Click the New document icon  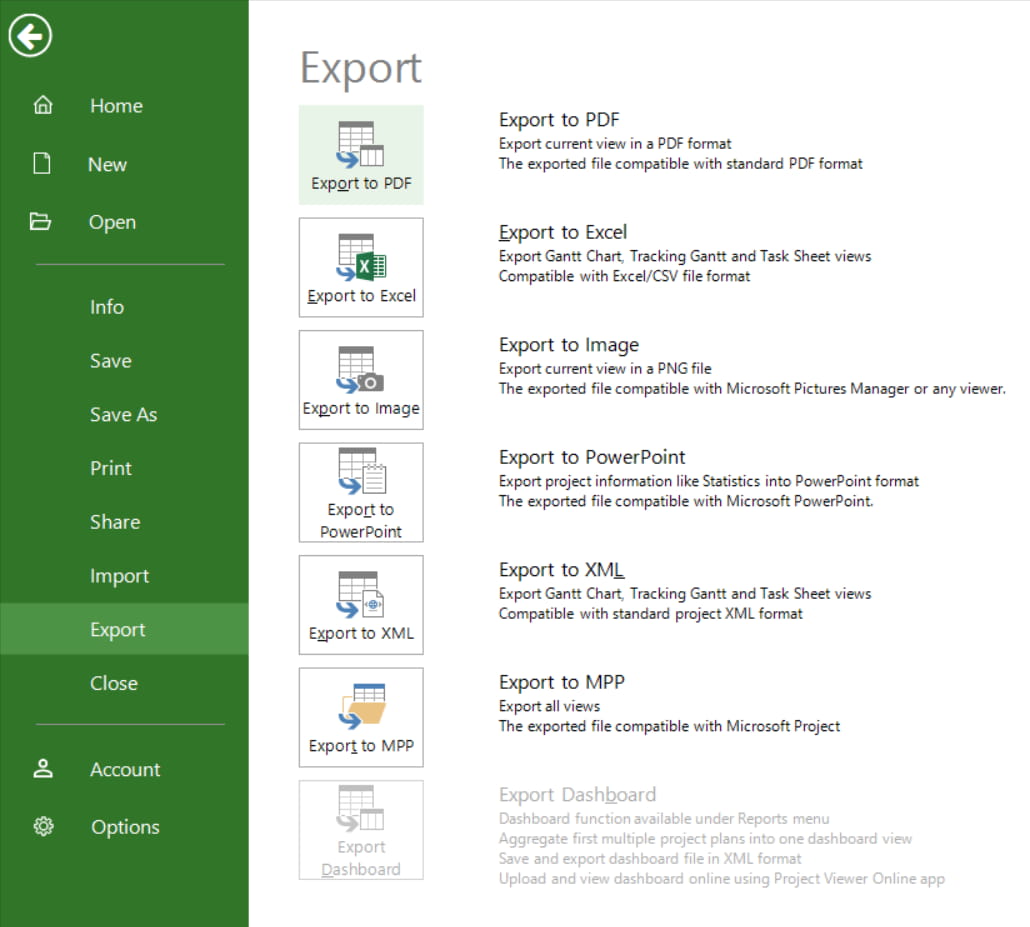40,163
